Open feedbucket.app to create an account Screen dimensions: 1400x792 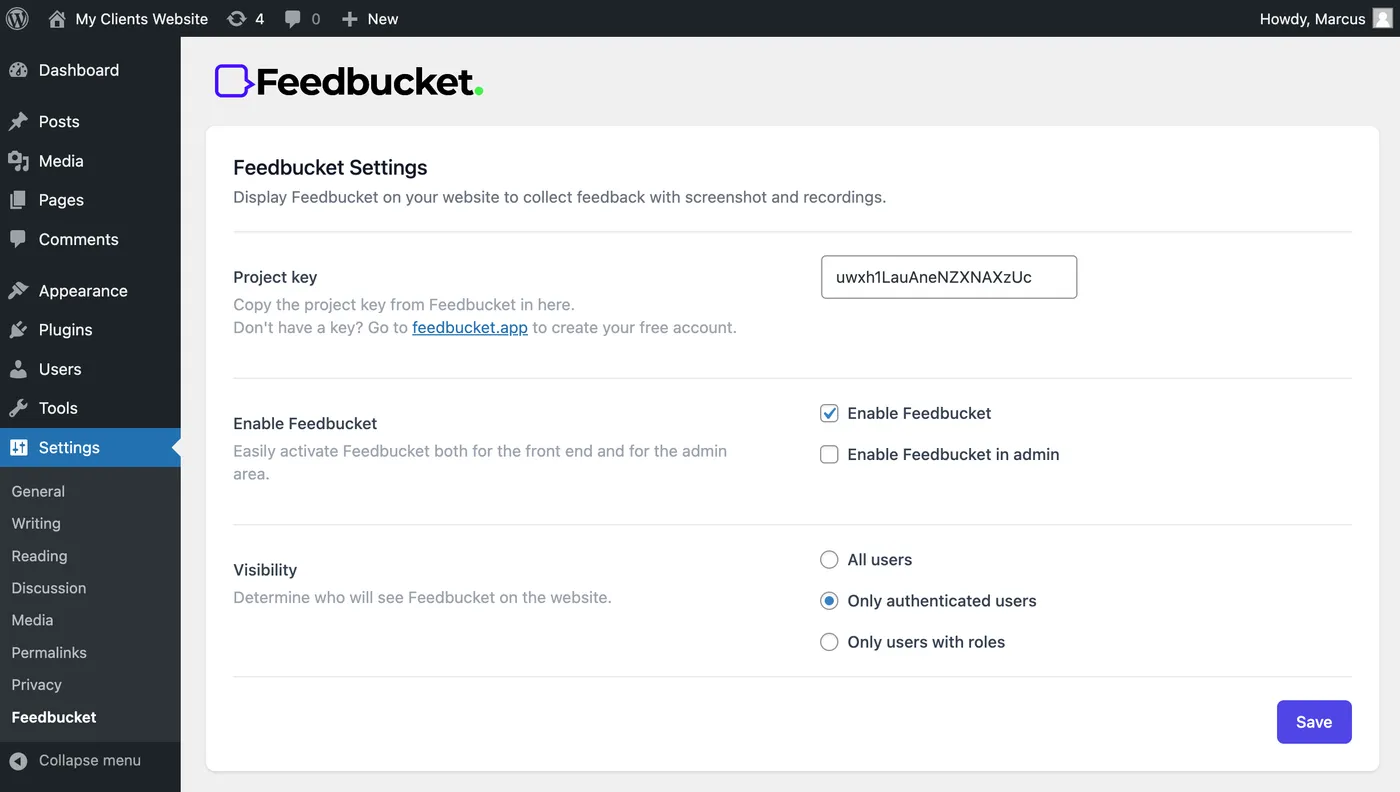pos(469,327)
